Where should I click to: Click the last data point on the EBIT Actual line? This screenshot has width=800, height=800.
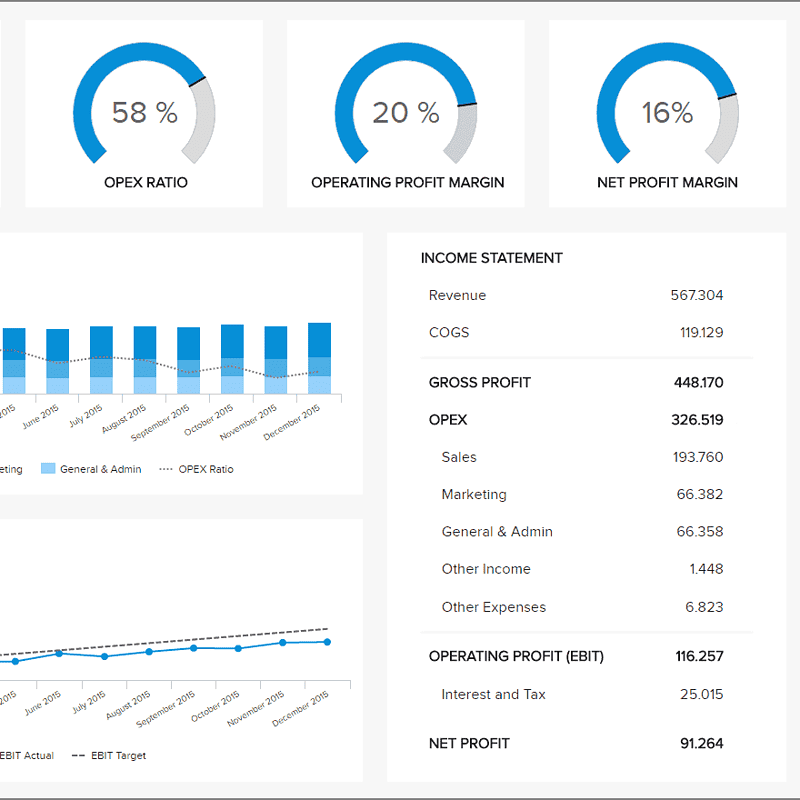point(325,642)
